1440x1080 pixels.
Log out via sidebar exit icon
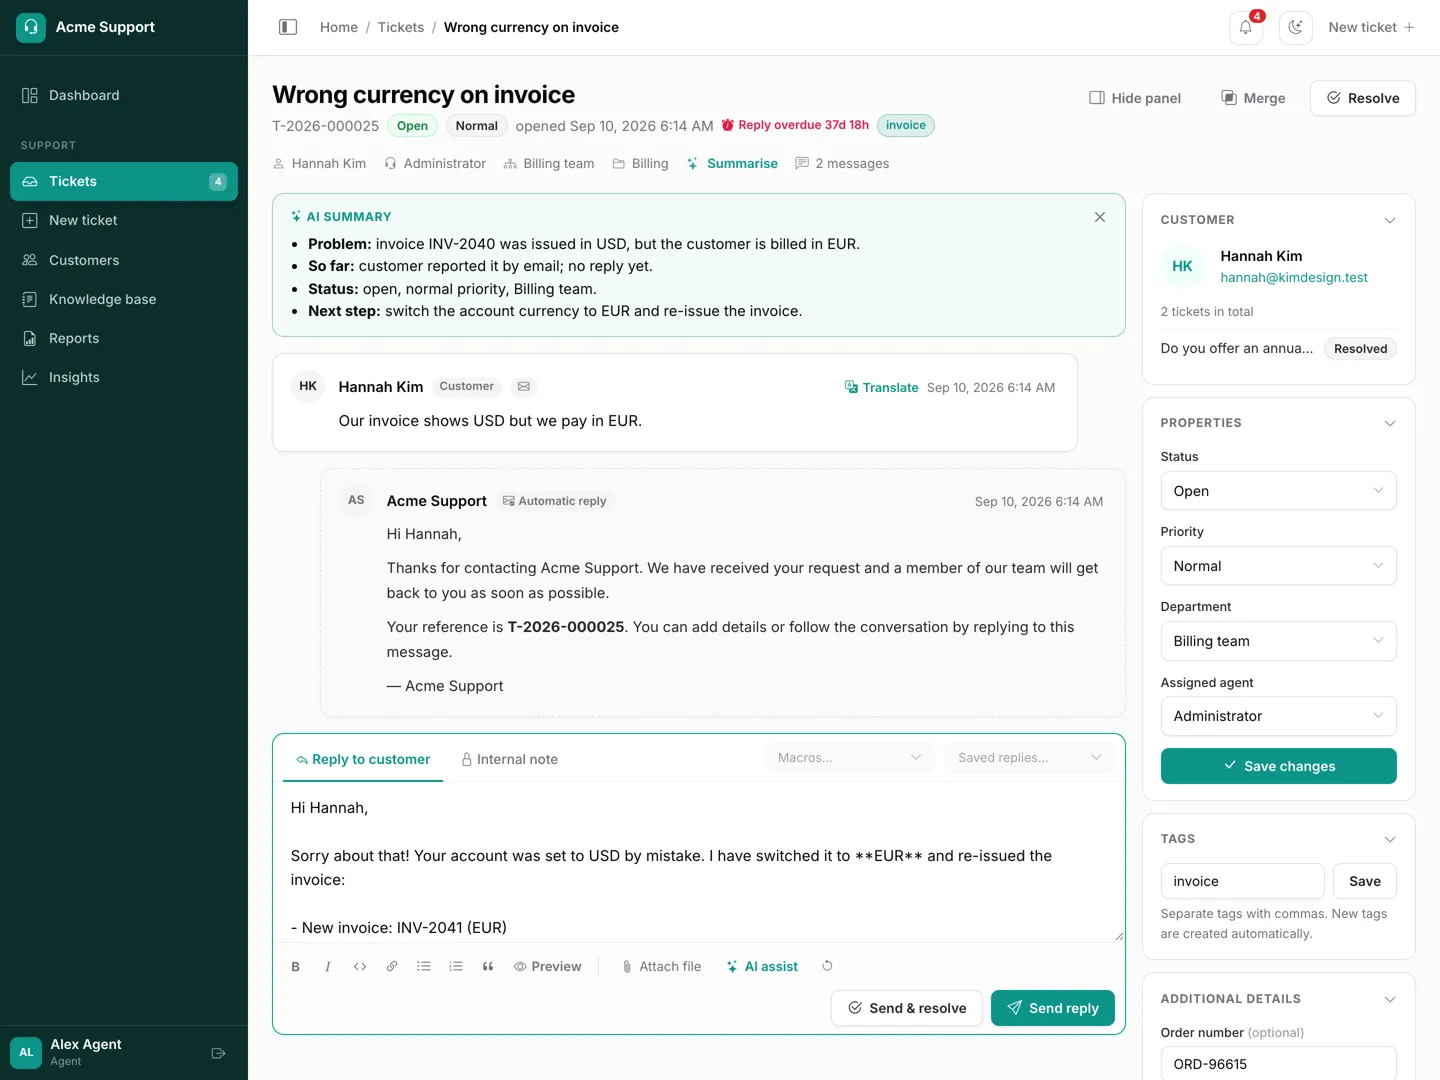[219, 1053]
